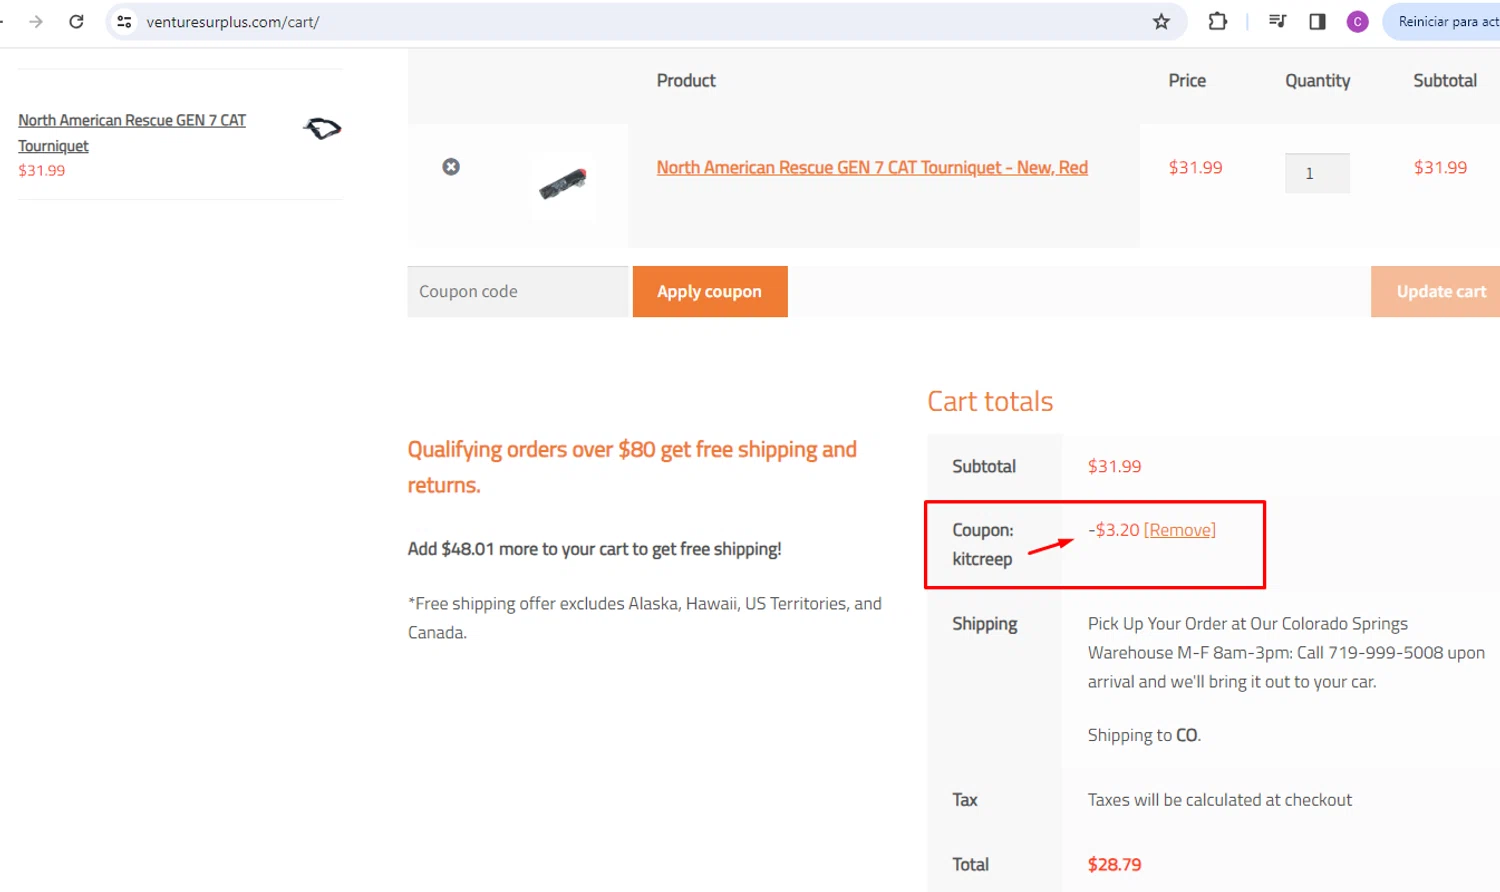Click the free shipping exclusions note
Viewport: 1500px width, 892px height.
coord(645,618)
